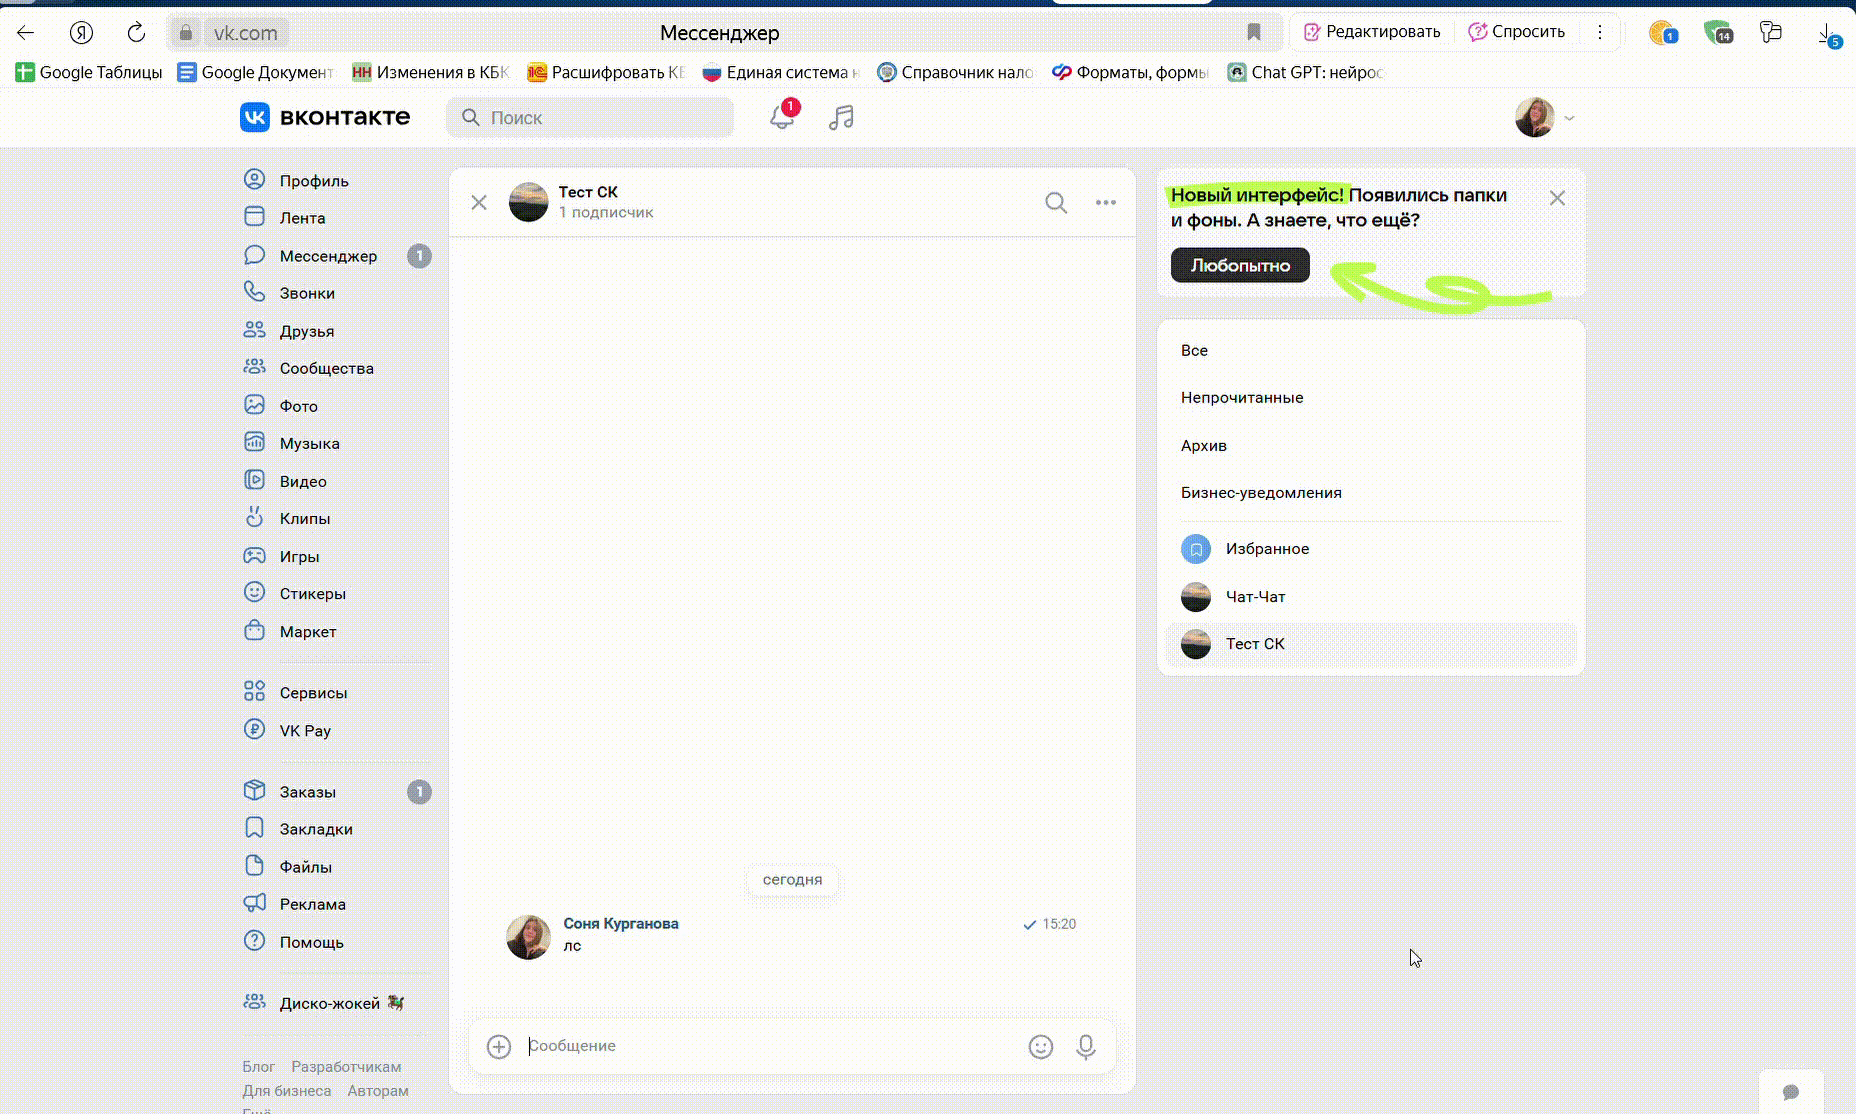Image resolution: width=1856 pixels, height=1114 pixels.
Task: Click the browser page reload icon
Action: point(136,32)
